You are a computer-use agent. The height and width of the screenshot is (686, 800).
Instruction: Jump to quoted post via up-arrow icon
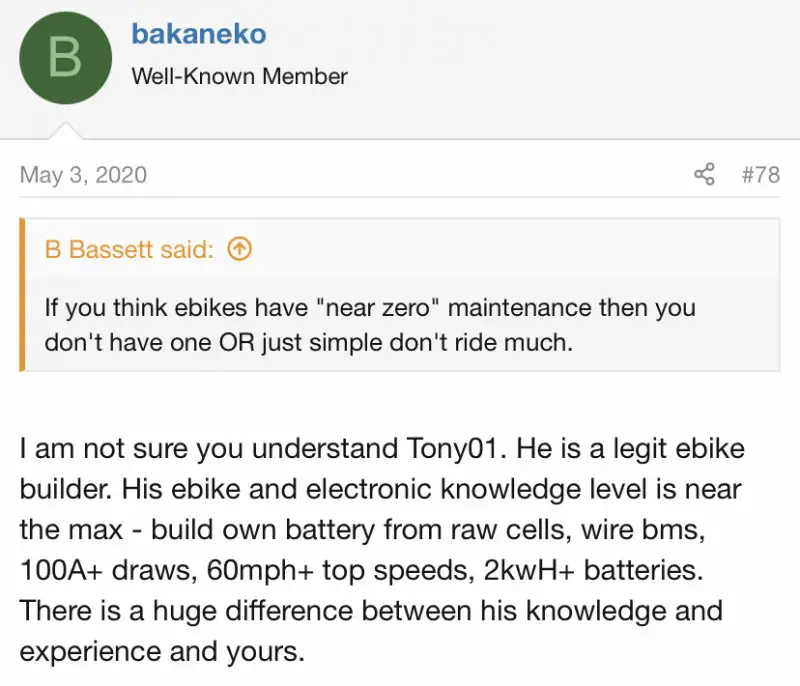coord(239,249)
